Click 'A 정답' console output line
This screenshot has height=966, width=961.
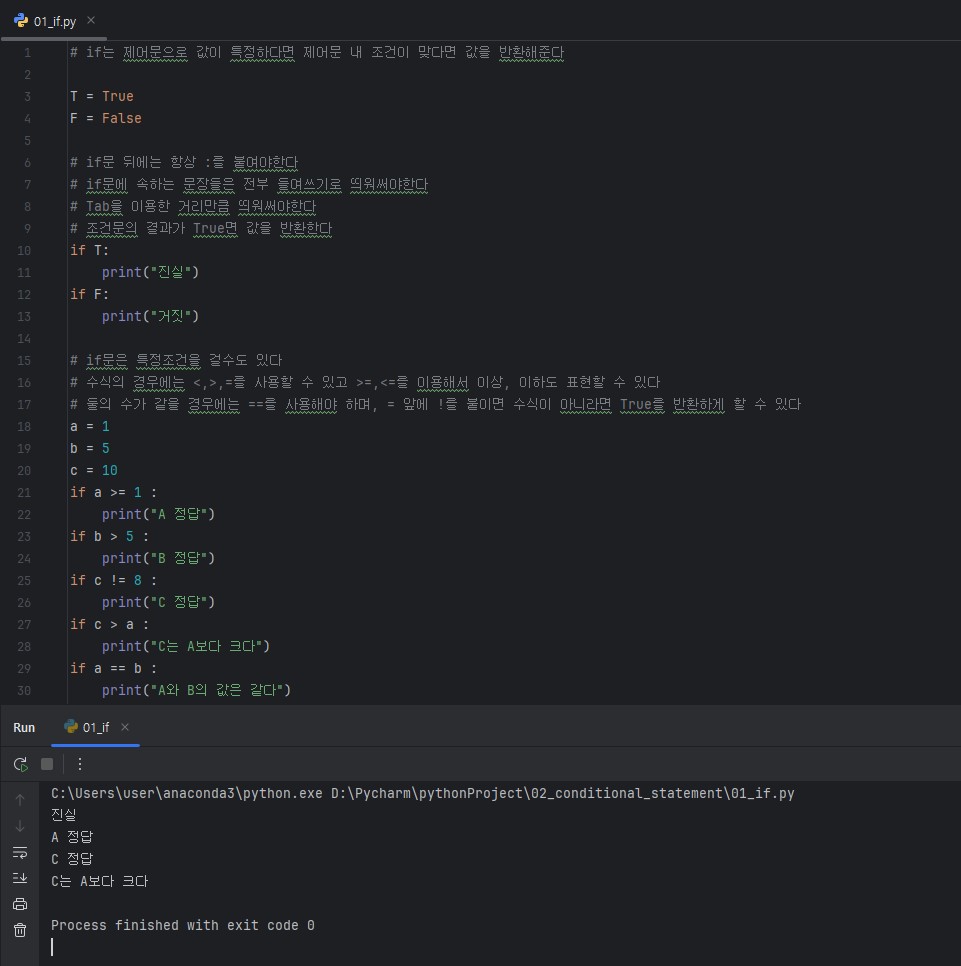pyautogui.click(x=72, y=837)
